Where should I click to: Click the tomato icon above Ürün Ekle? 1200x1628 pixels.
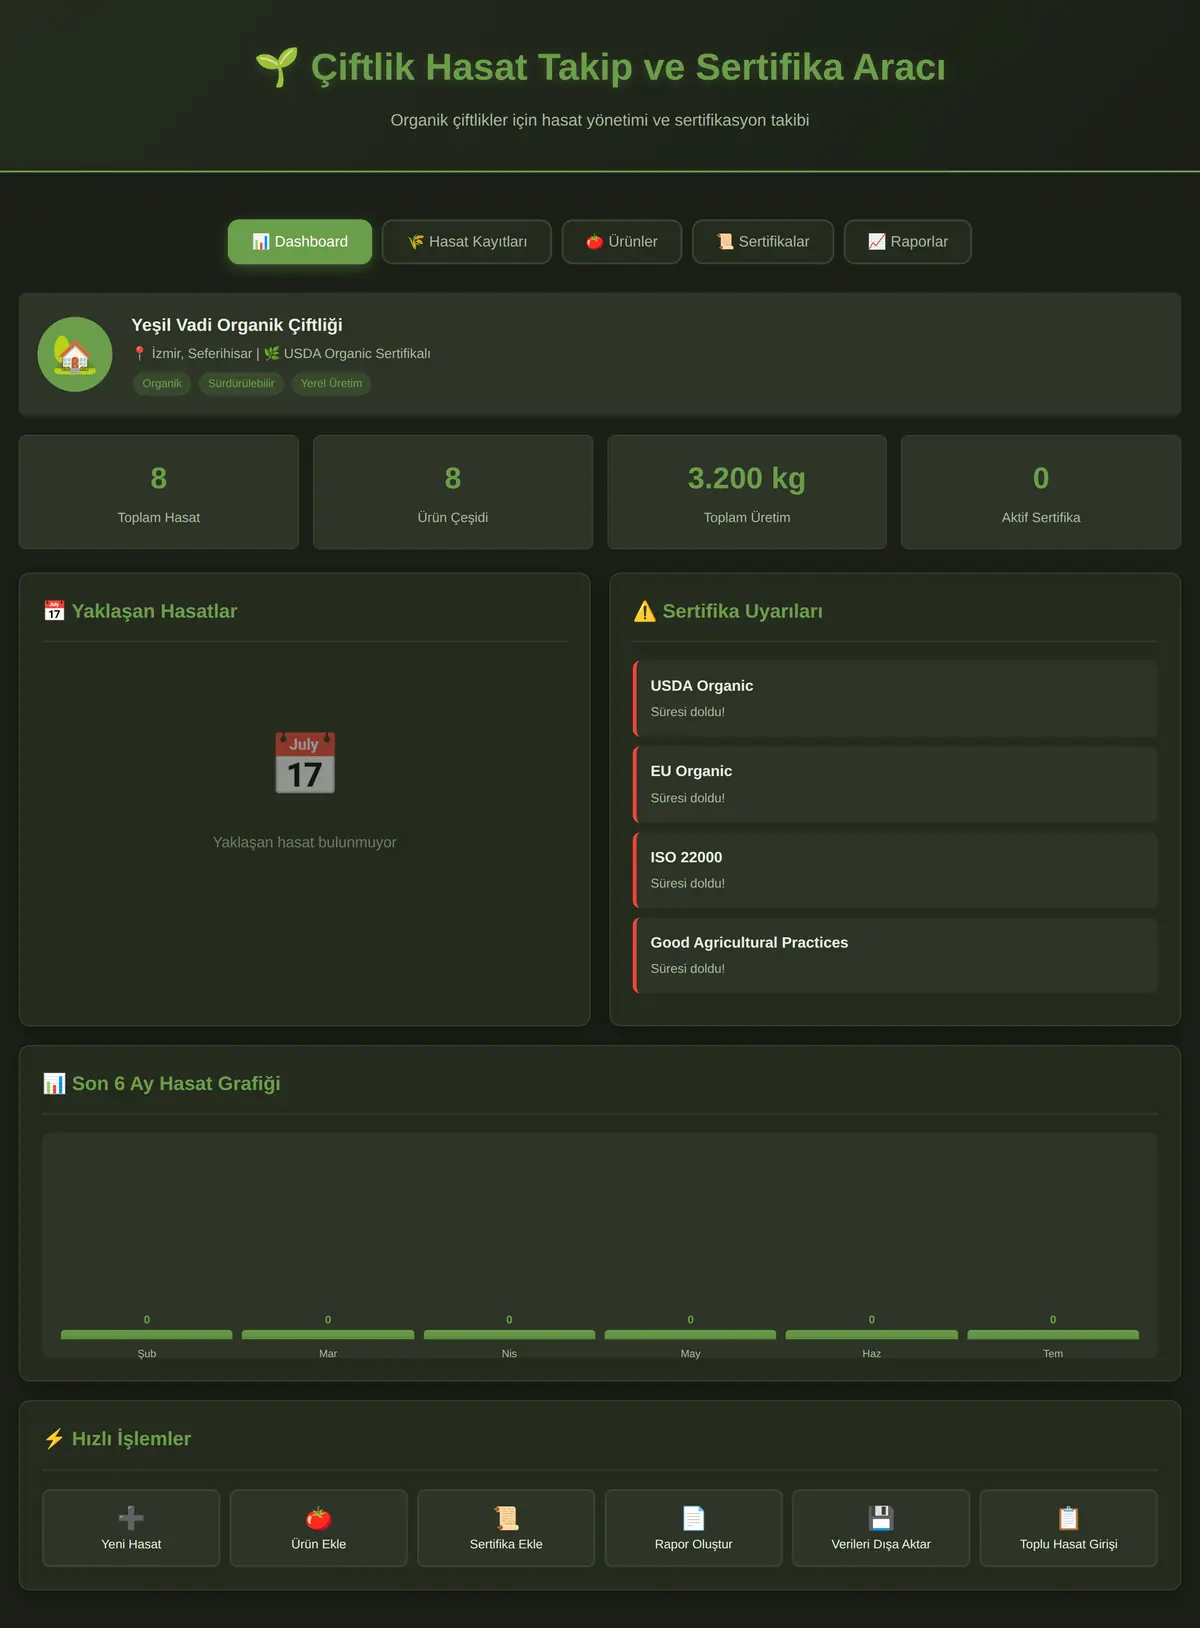319,1518
